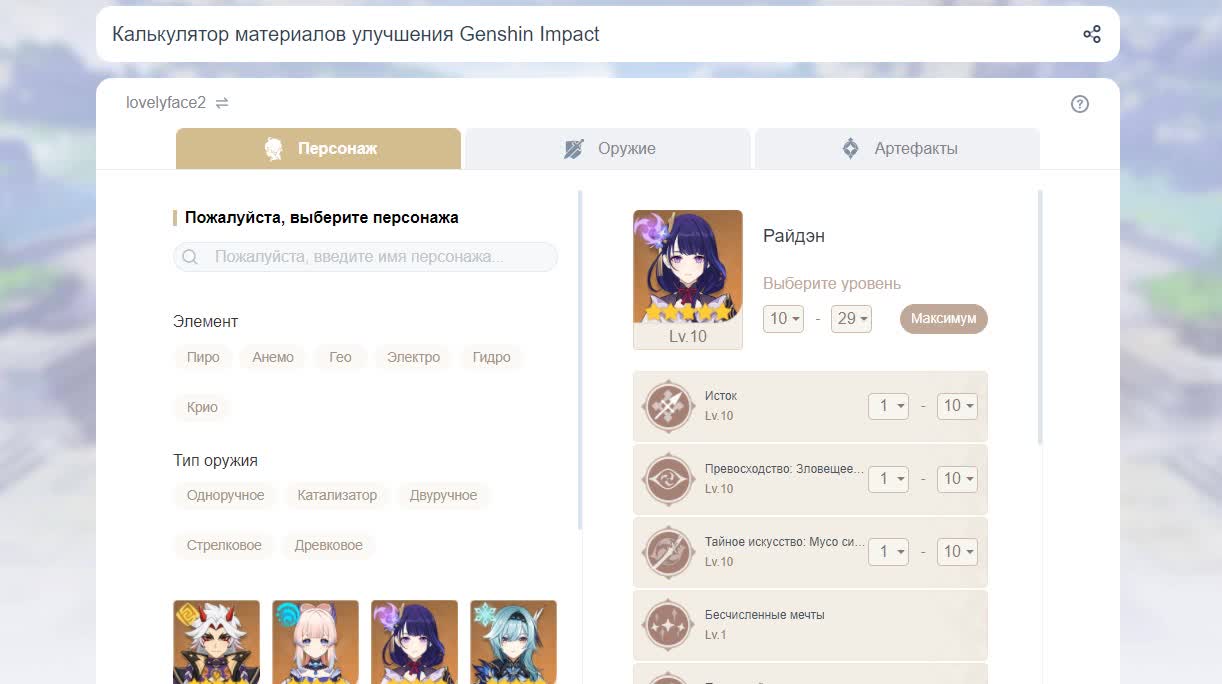Open the Тайное искусство target level dropdown
Viewport: 1222px width, 684px height.
point(957,552)
